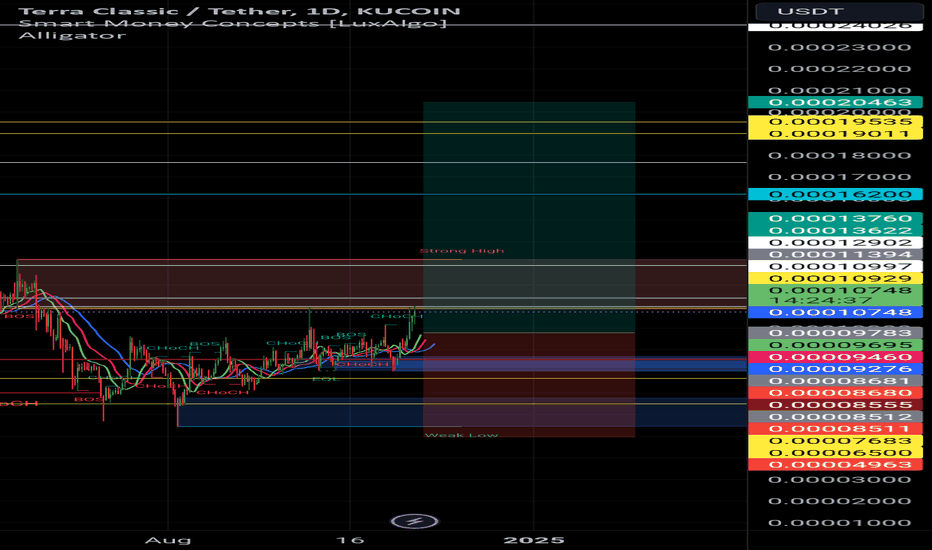
Task: Open the USDT currency selector
Action: coord(839,11)
